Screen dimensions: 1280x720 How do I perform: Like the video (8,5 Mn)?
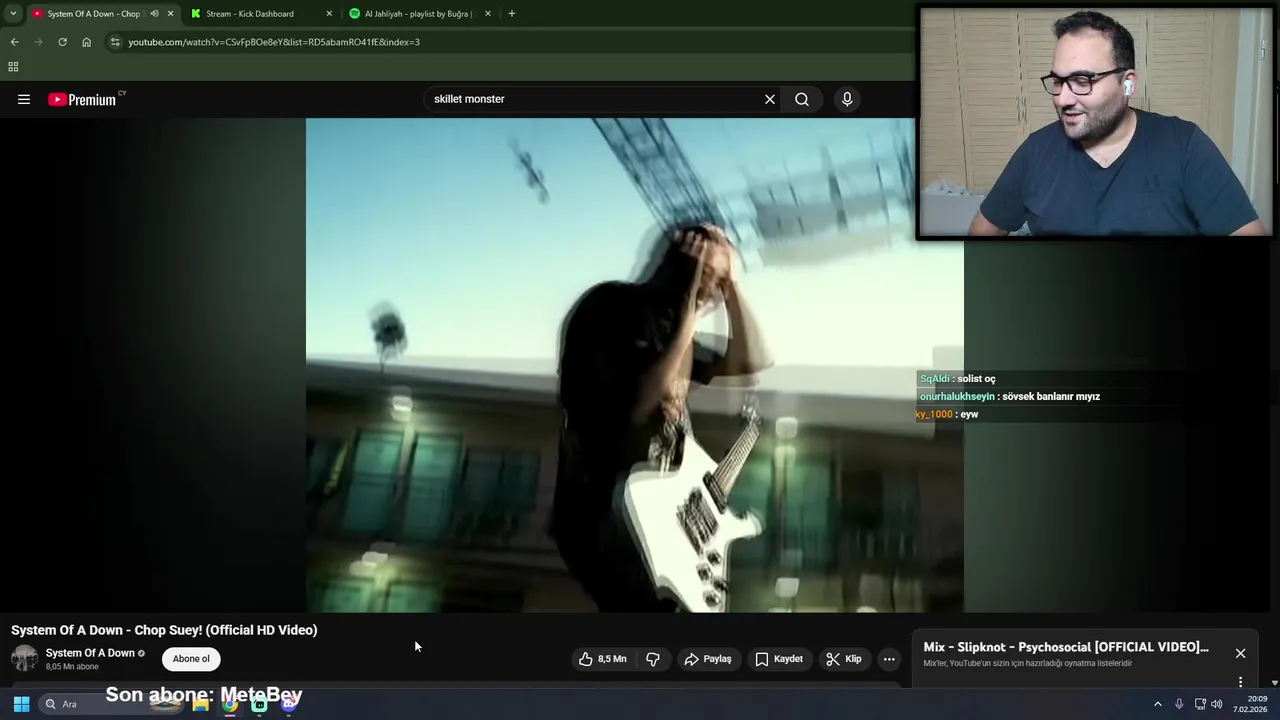coord(603,659)
